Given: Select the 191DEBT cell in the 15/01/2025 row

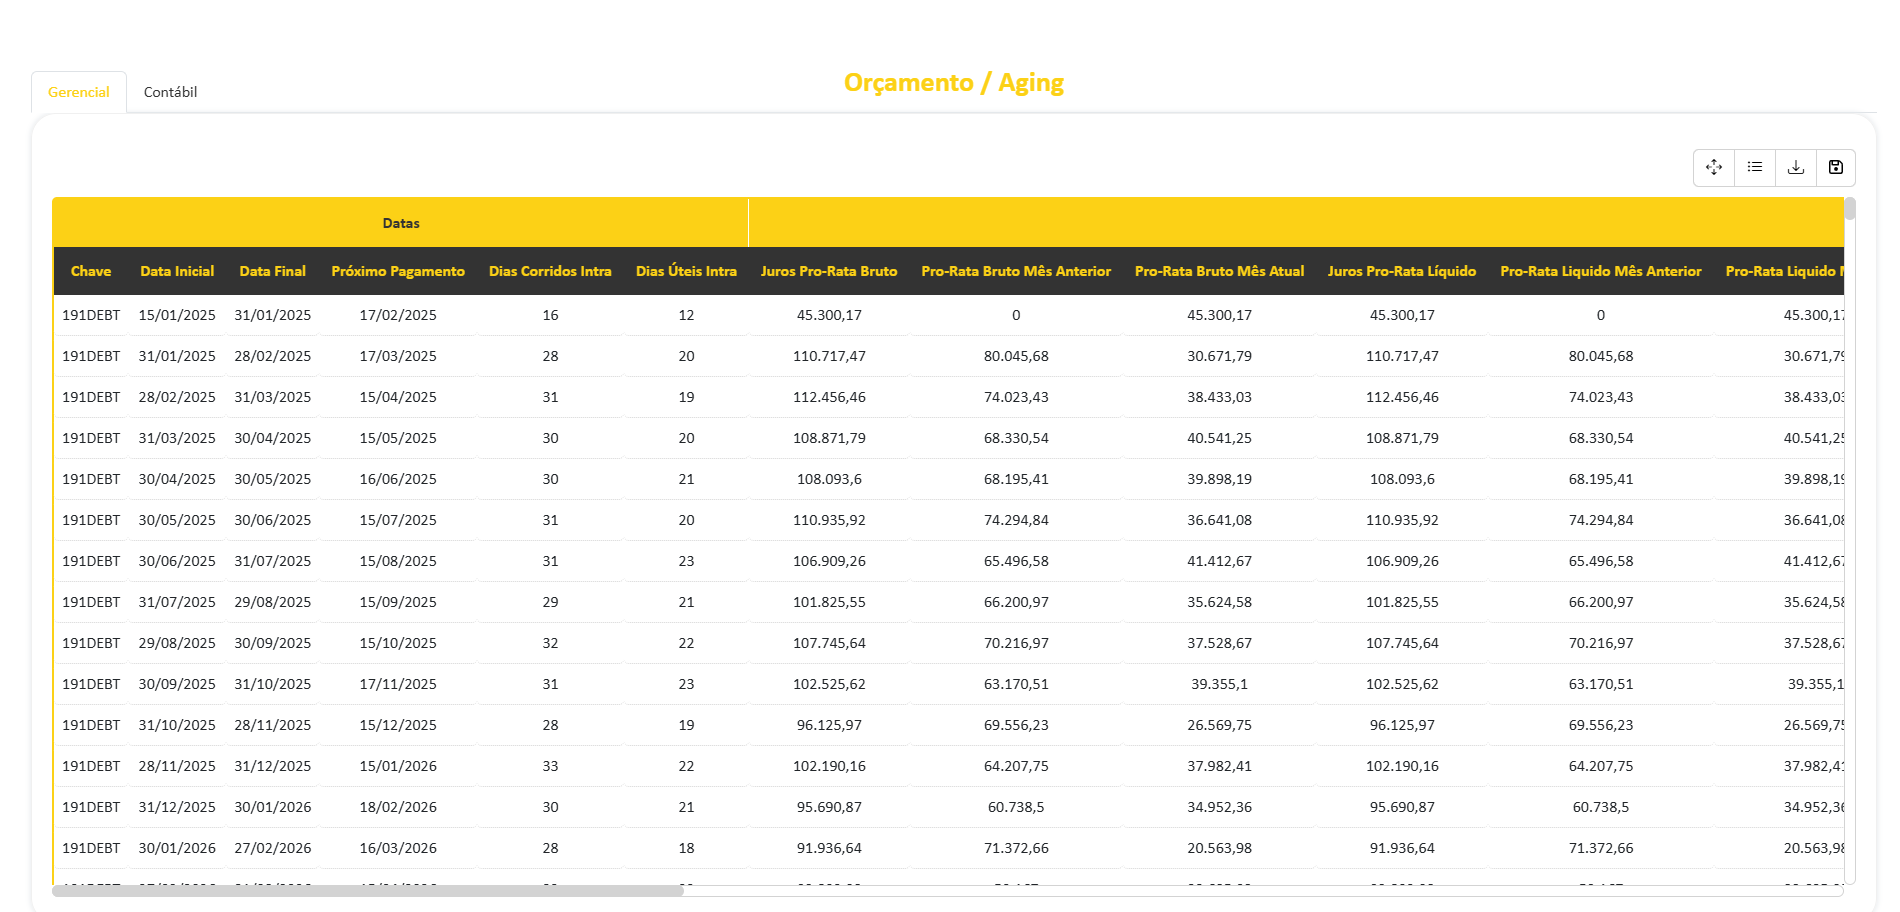Looking at the screenshot, I should [x=91, y=315].
